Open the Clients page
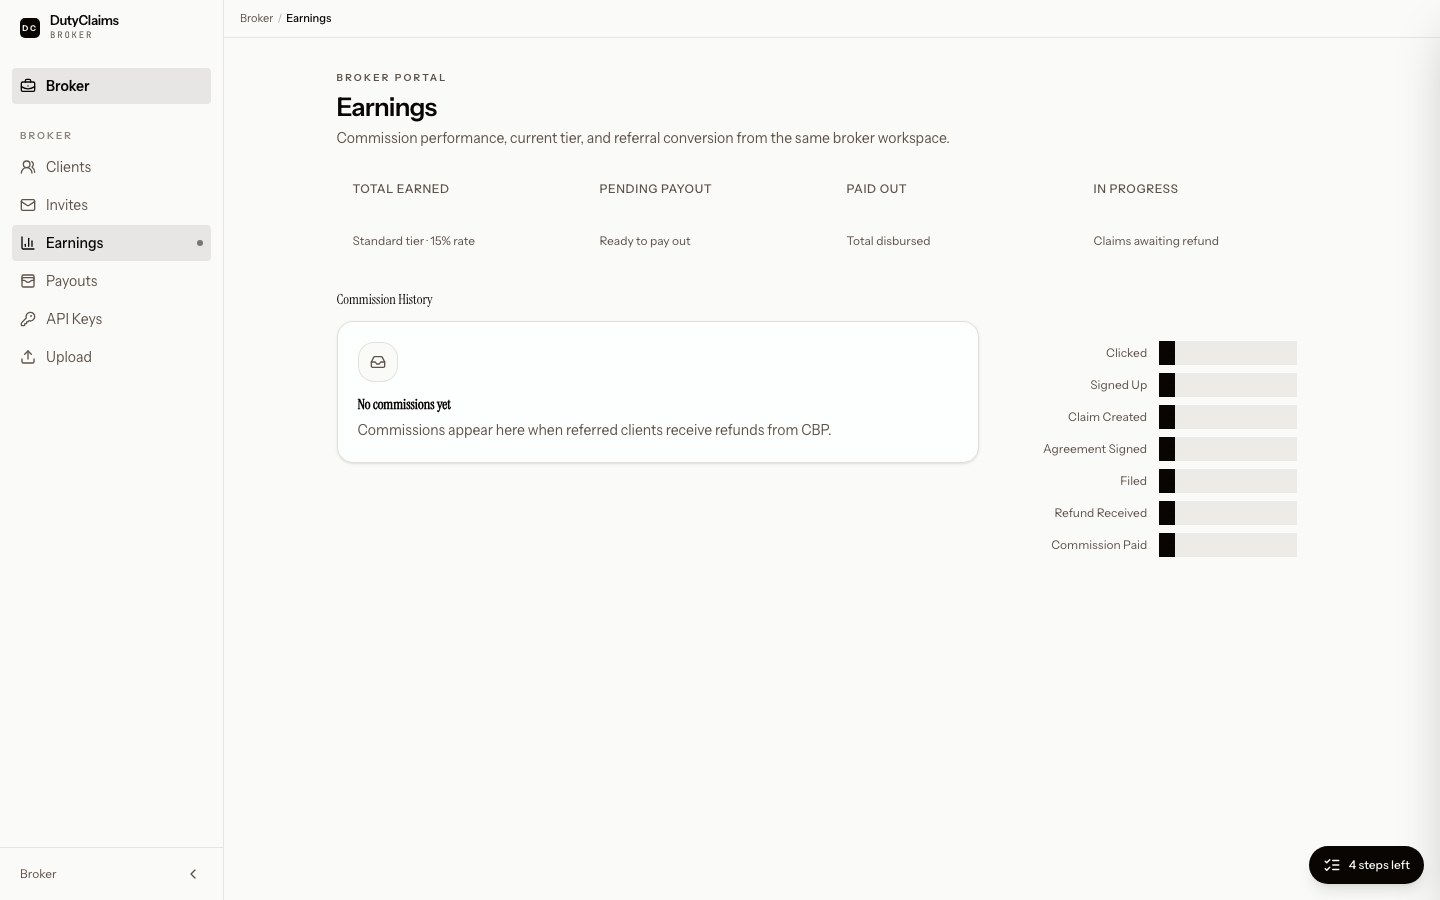 click(x=111, y=167)
